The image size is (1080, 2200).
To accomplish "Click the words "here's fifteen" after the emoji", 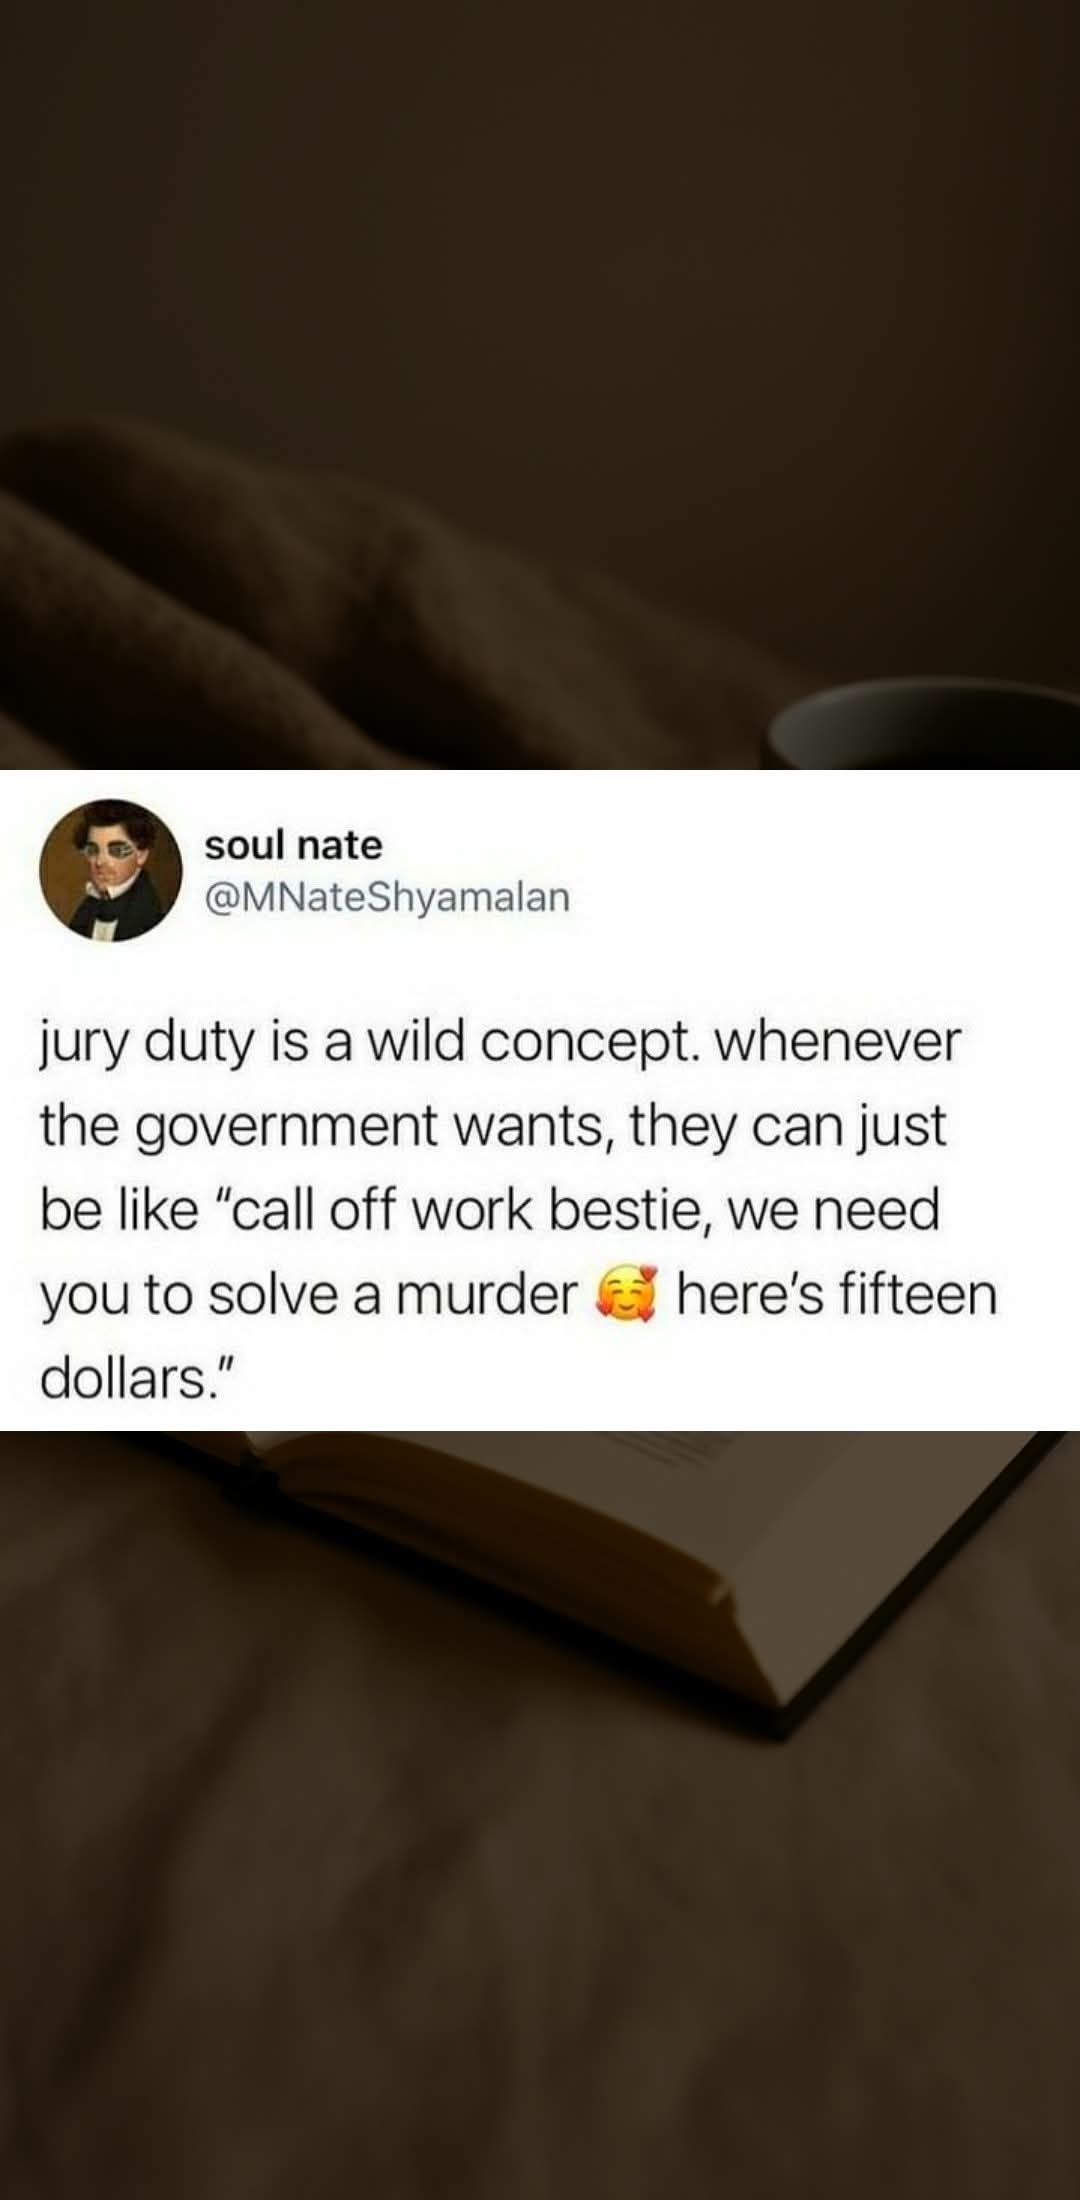I will click(x=837, y=1294).
